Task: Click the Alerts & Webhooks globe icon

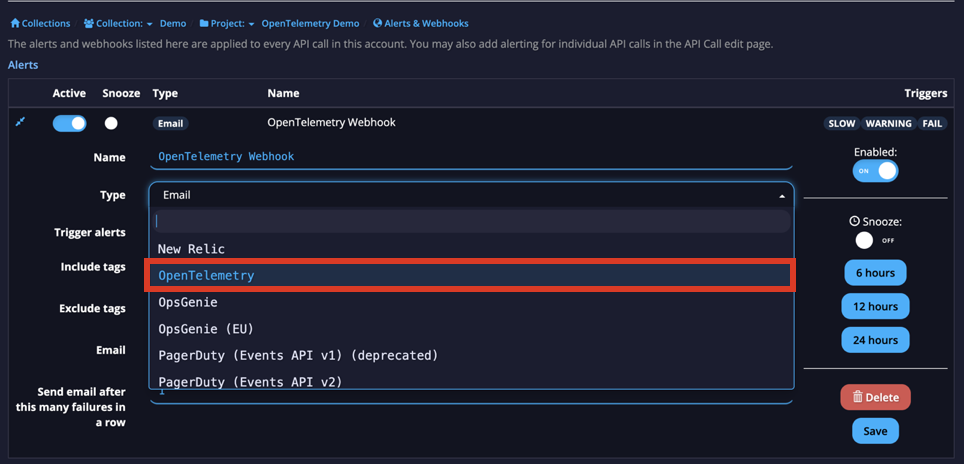Action: point(377,23)
